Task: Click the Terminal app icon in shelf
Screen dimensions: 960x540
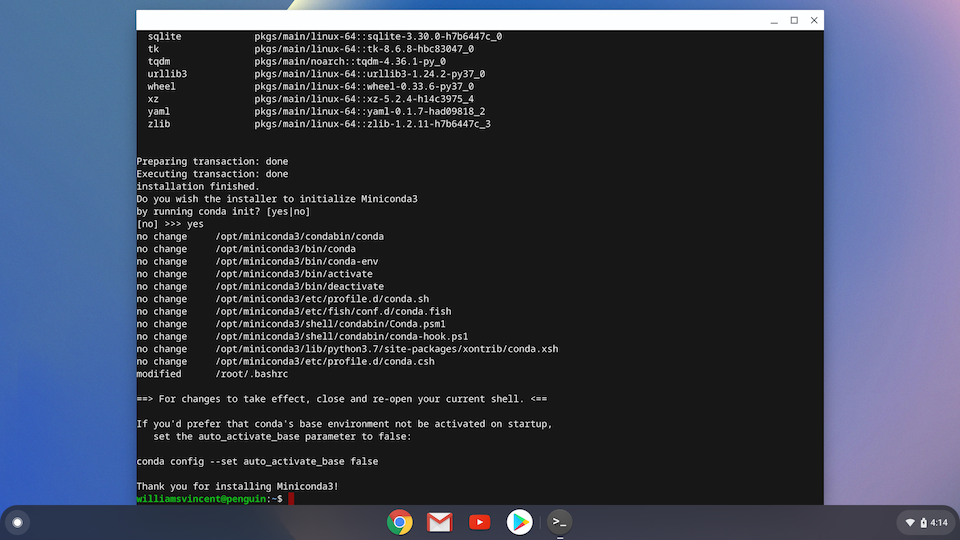Action: tap(559, 522)
